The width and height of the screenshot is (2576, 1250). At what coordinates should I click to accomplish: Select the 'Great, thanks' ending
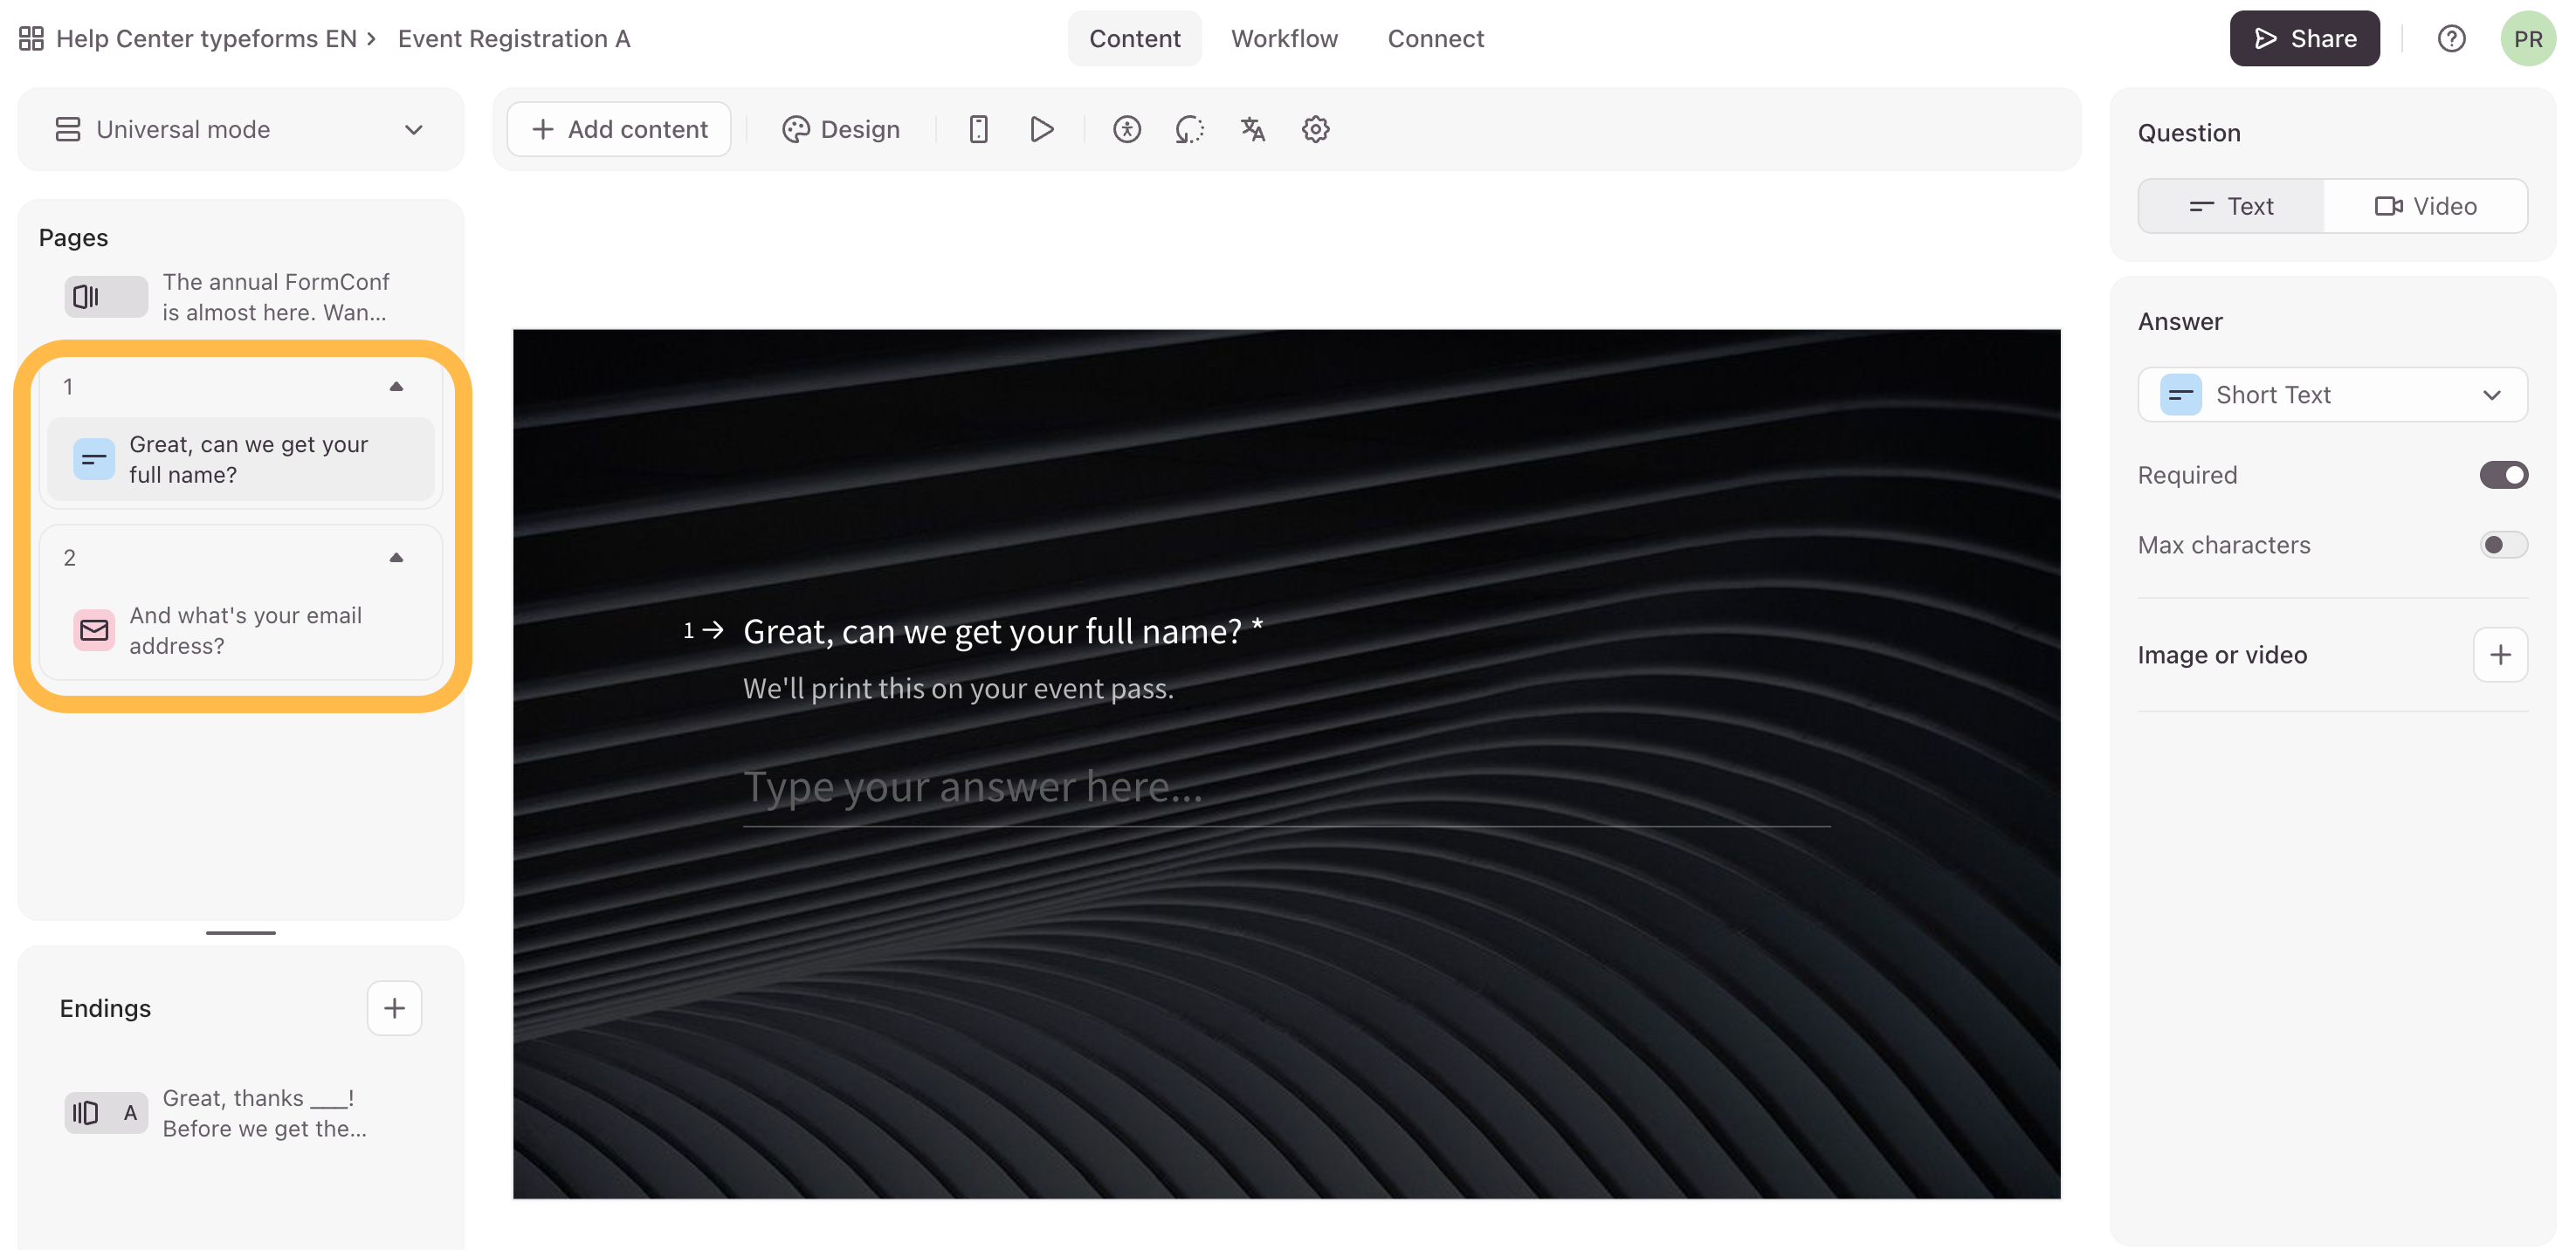240,1113
